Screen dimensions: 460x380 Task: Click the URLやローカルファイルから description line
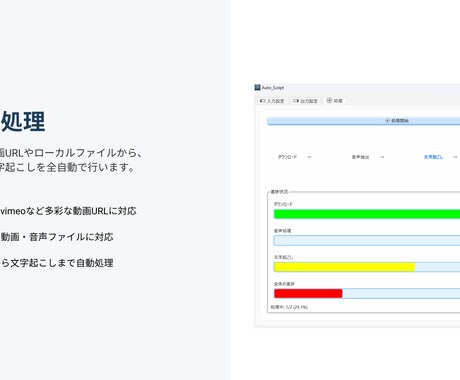(x=71, y=153)
